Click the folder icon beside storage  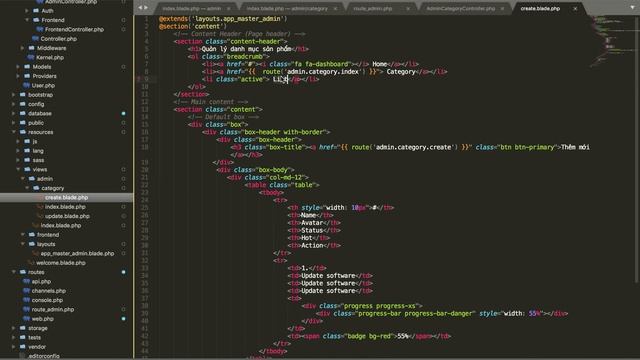pos(23,328)
